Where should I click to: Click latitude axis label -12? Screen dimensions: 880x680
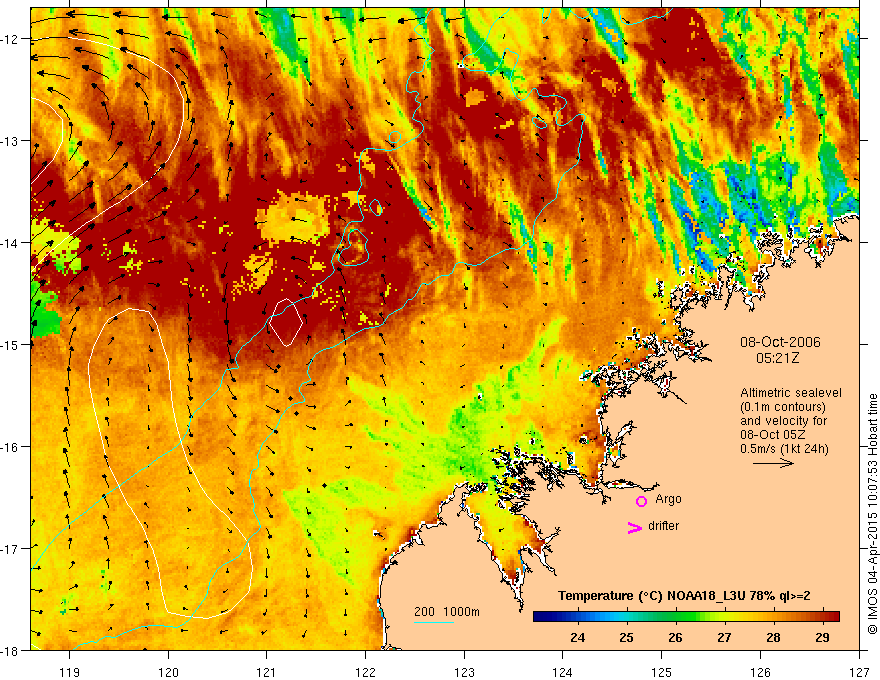point(10,39)
